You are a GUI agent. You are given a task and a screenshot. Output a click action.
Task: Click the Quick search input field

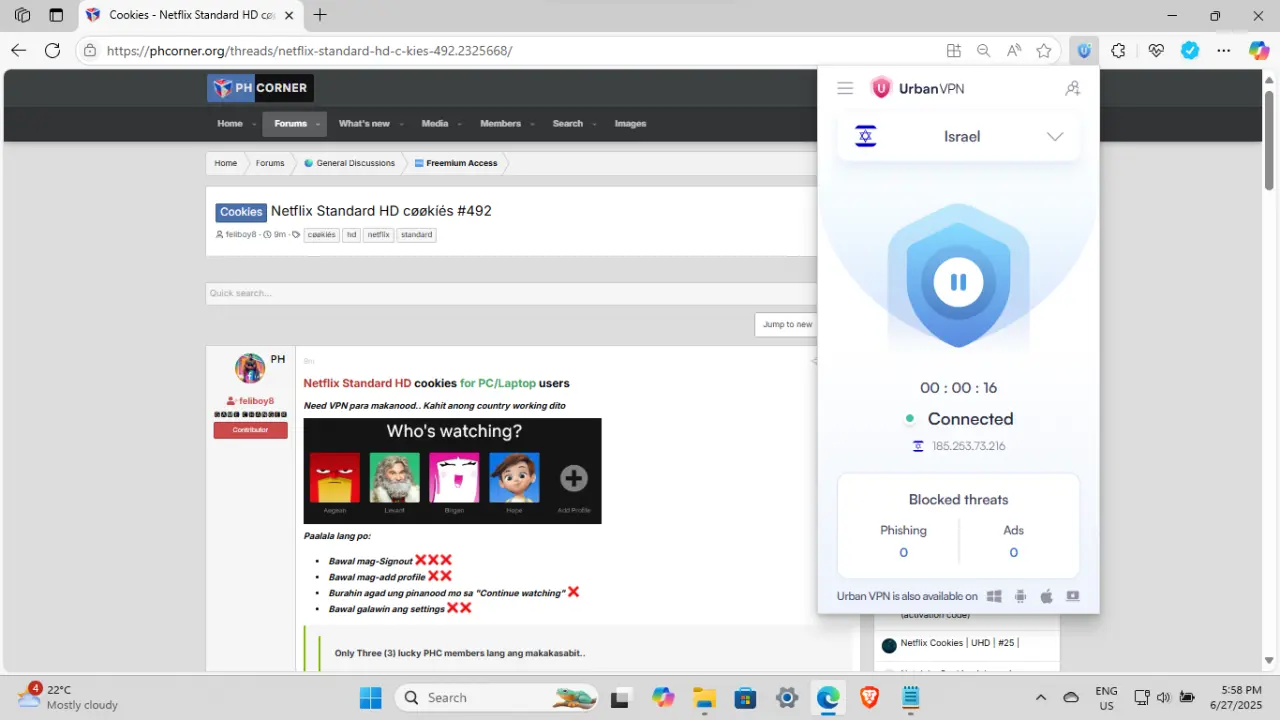tap(511, 293)
